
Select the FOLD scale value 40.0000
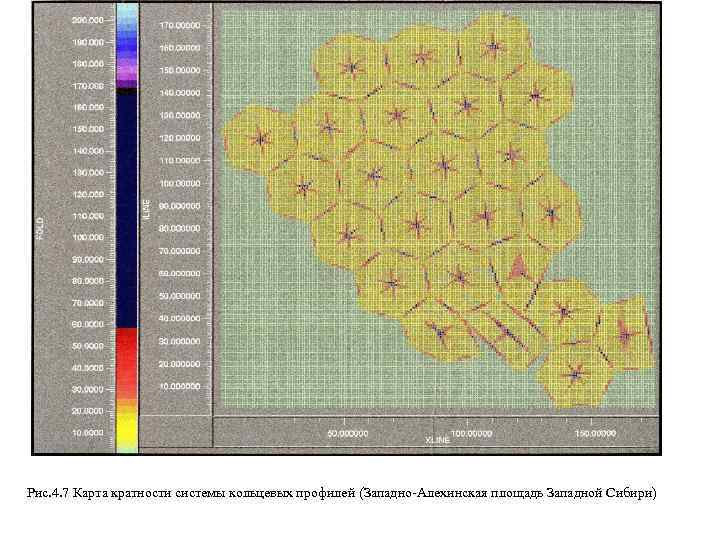pos(88,368)
